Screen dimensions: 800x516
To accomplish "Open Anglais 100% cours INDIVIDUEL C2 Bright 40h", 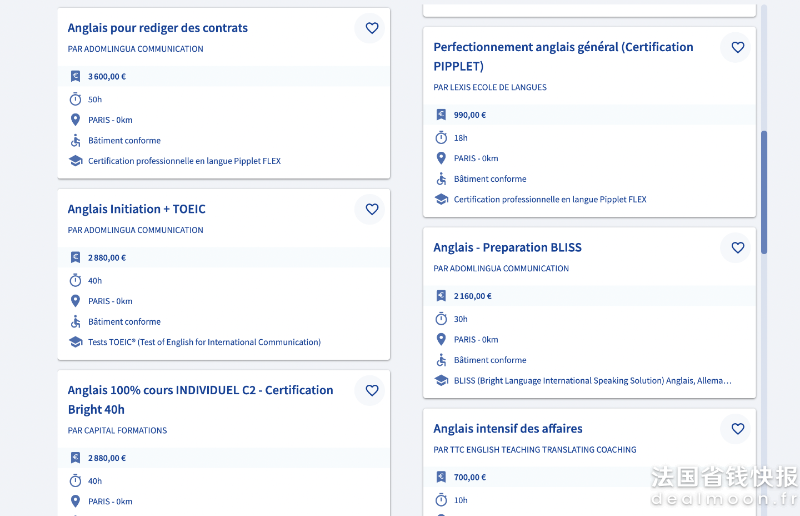I will pos(201,400).
